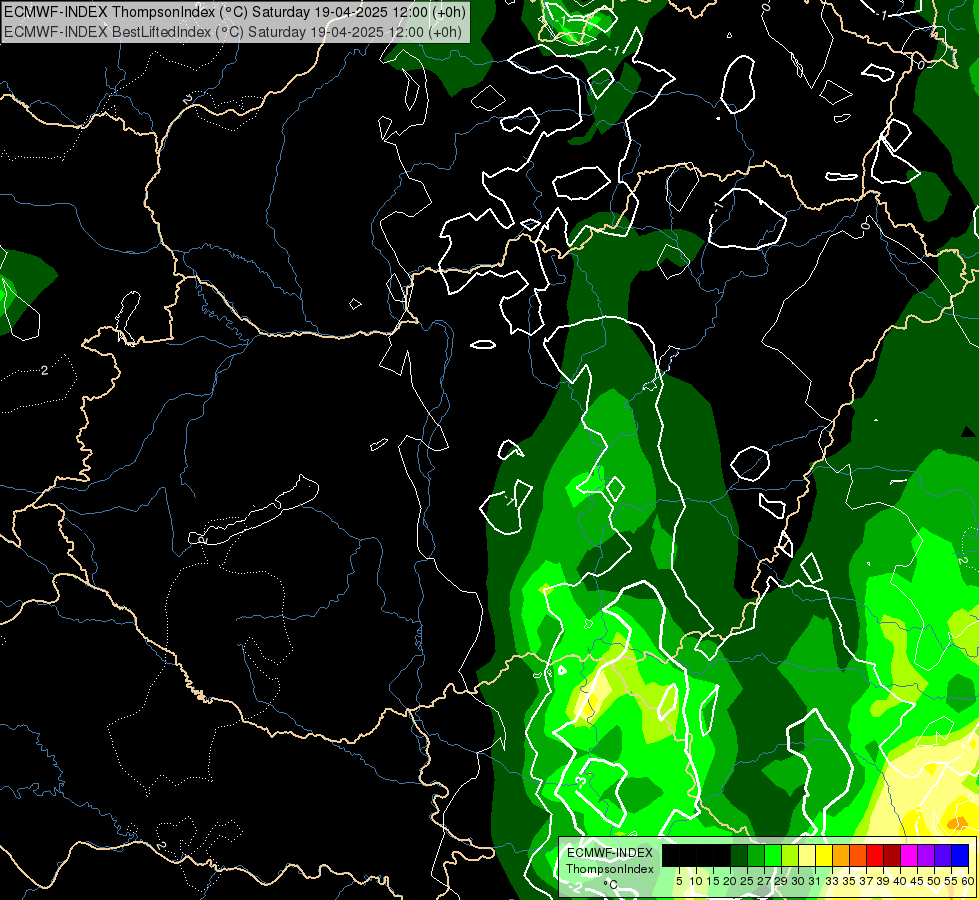Click the legend scale value 30
The image size is (979, 900).
tap(797, 881)
